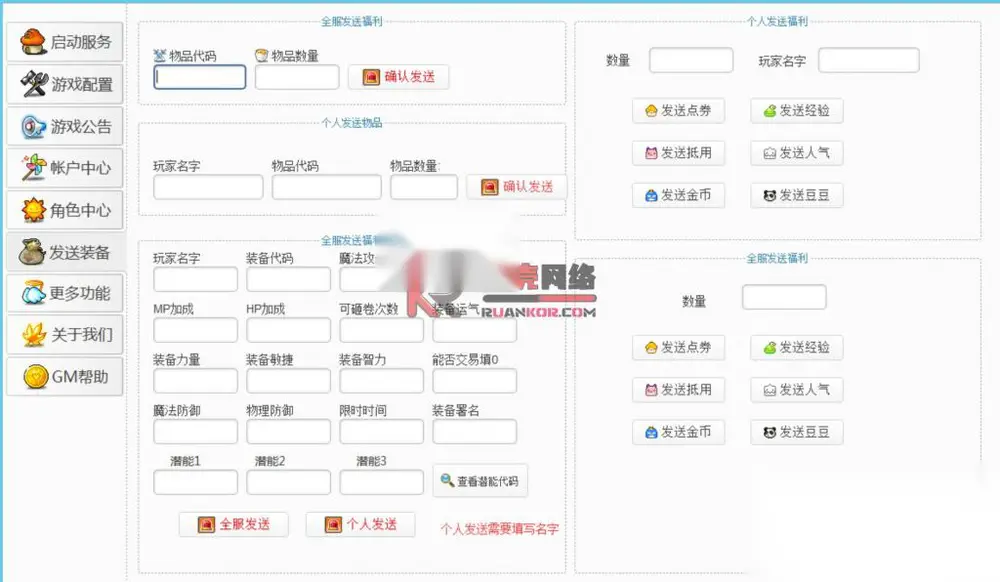The height and width of the screenshot is (582, 1000).
Task: Focus the 物品数量 field in top-left 全服发送福利
Action: pos(297,77)
